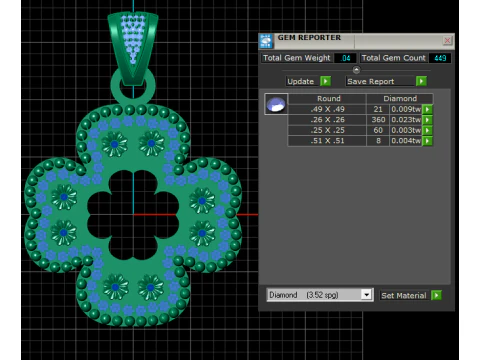Select the '.49 X .49' size cell
This screenshot has height=360, width=480.
[327, 109]
